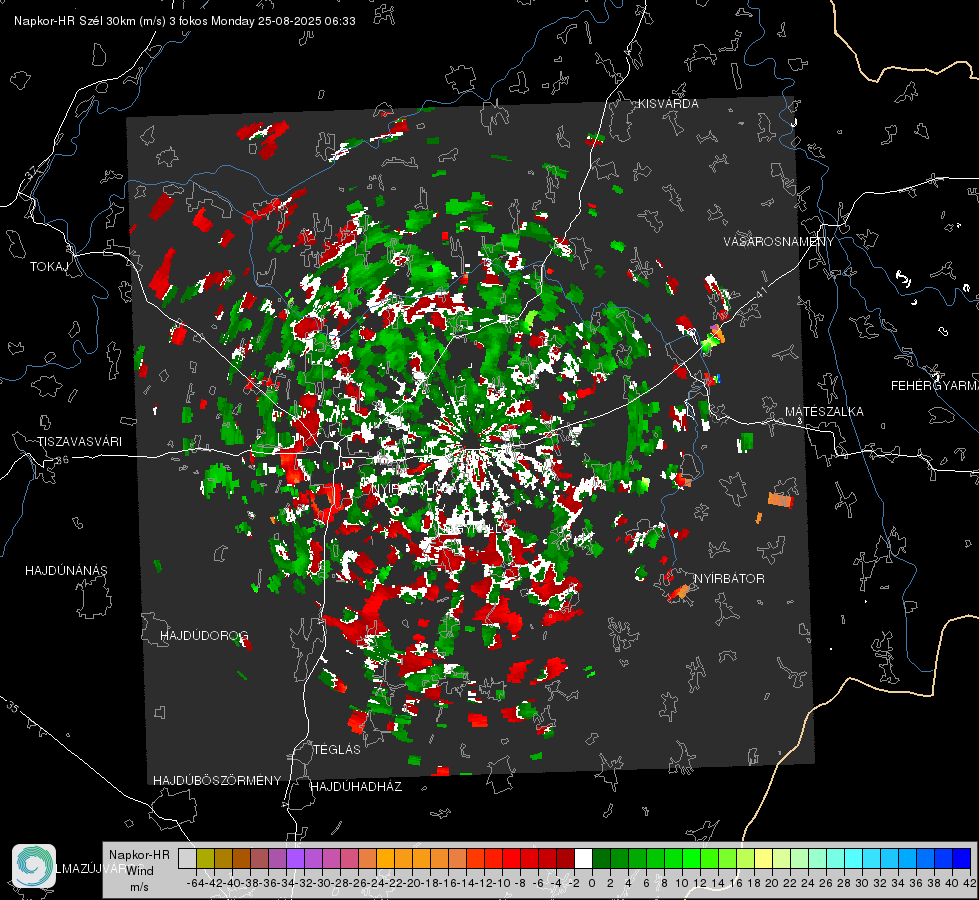Image resolution: width=979 pixels, height=900 pixels.
Task: Pick the olive swatch between -64 and -42
Action: tap(205, 858)
